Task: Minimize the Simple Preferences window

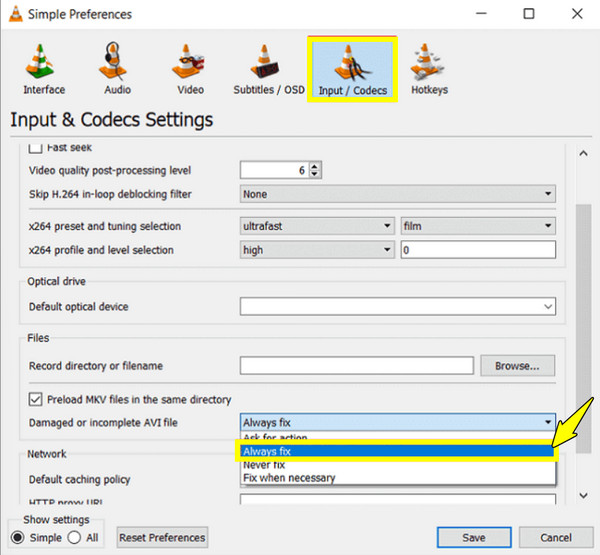Action: pos(481,14)
